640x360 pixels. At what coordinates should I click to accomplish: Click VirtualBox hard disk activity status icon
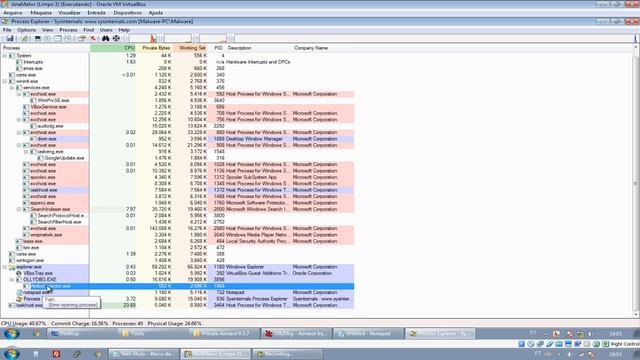pos(521,344)
